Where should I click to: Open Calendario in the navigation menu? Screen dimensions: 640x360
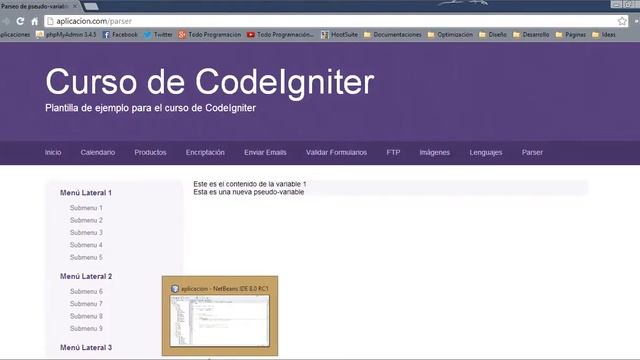(98, 152)
